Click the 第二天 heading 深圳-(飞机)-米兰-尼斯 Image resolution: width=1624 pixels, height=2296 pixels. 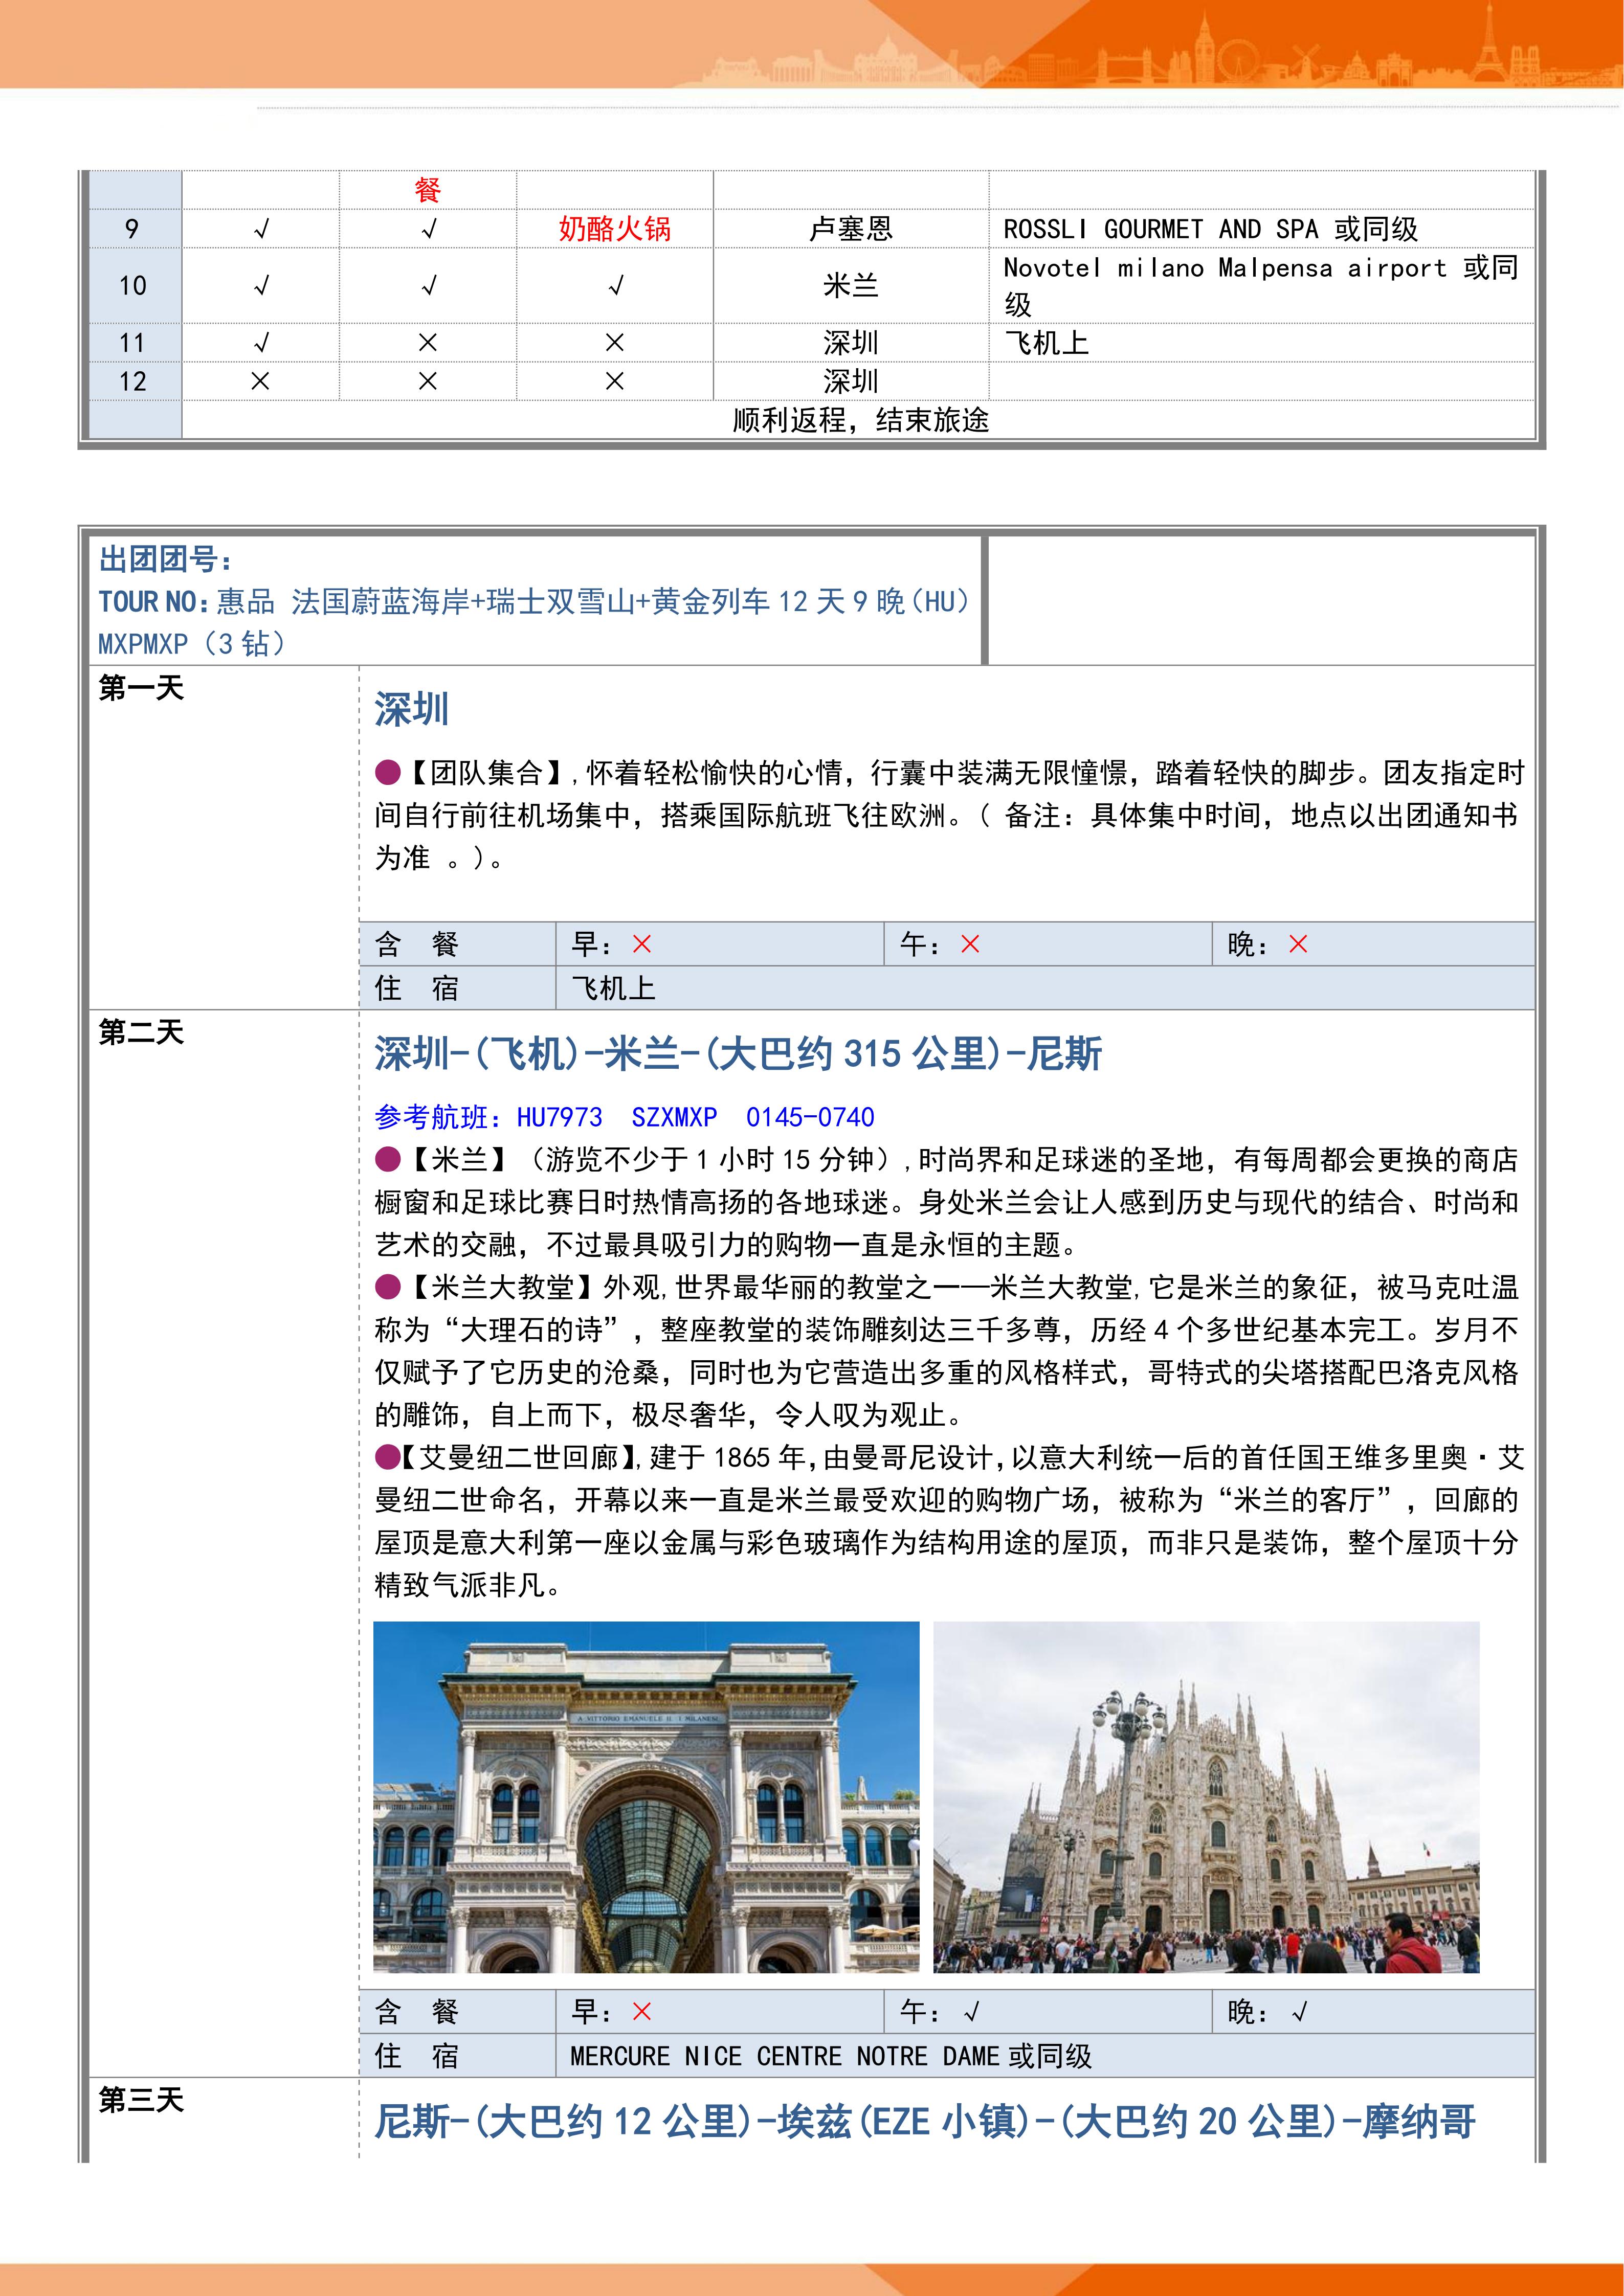point(738,1054)
